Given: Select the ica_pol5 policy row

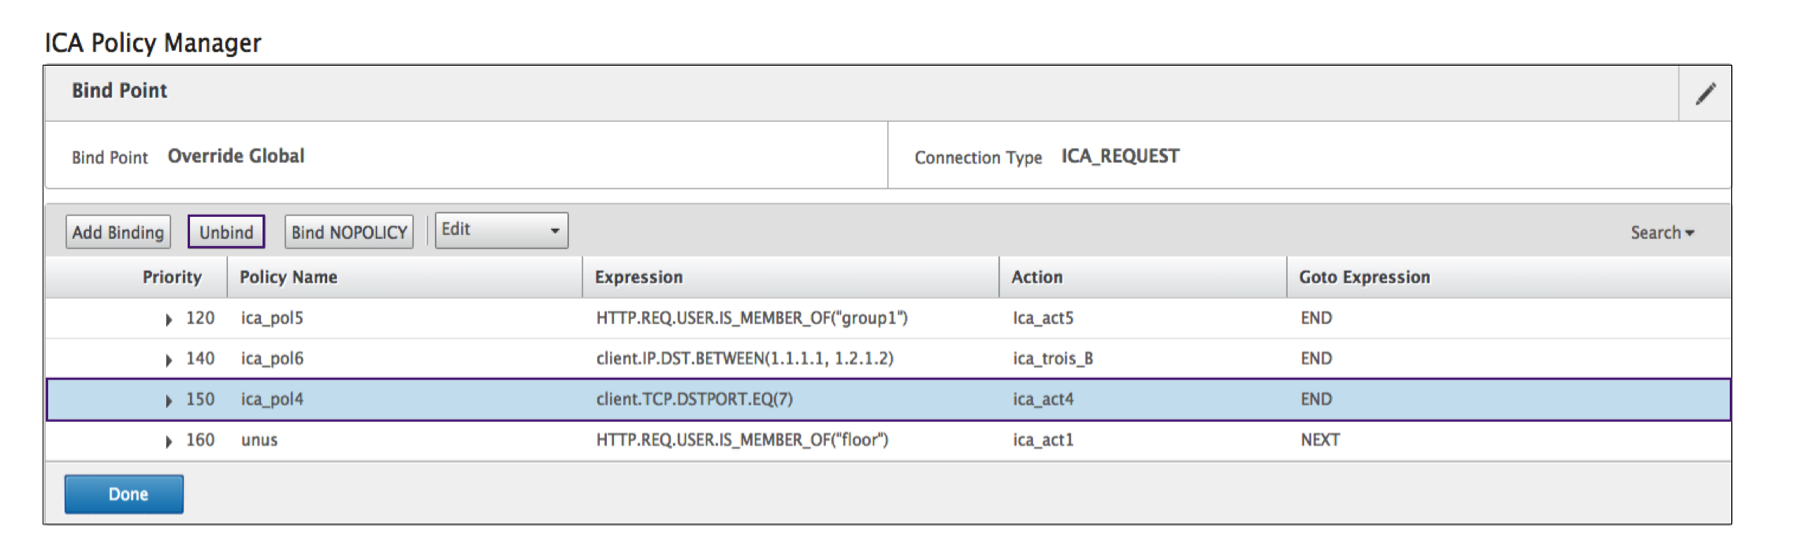Looking at the screenshot, I should point(272,319).
